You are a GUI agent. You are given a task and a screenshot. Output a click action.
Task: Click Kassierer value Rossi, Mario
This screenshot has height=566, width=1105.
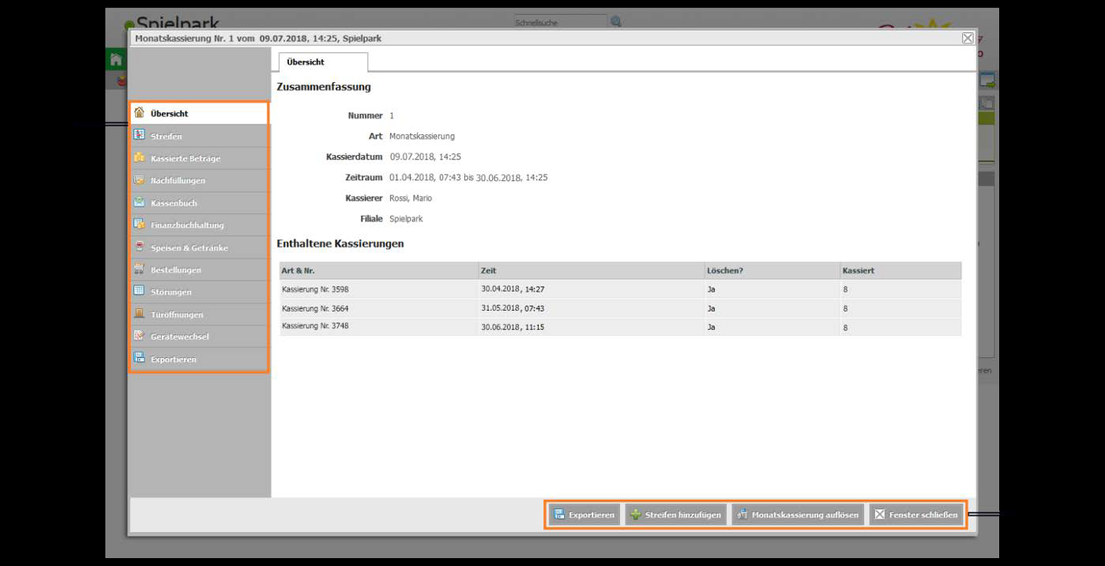pos(411,199)
